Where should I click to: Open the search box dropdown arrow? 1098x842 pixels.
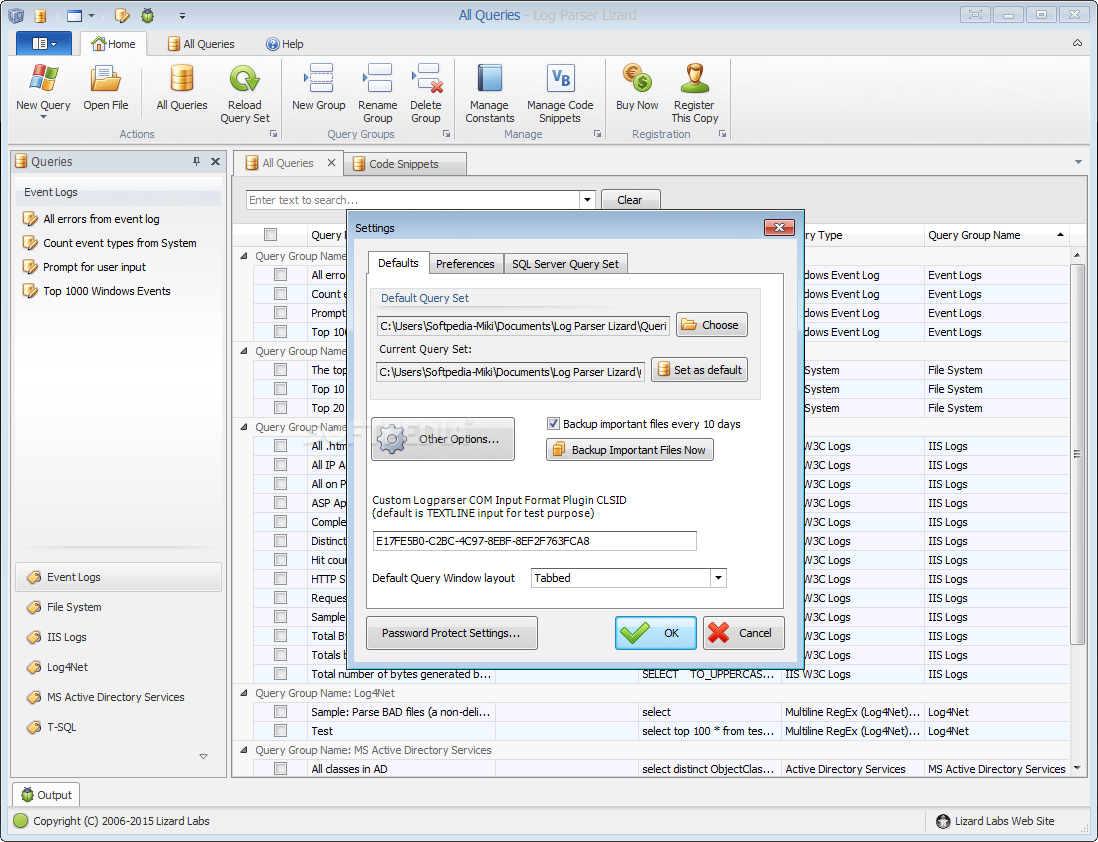point(588,200)
